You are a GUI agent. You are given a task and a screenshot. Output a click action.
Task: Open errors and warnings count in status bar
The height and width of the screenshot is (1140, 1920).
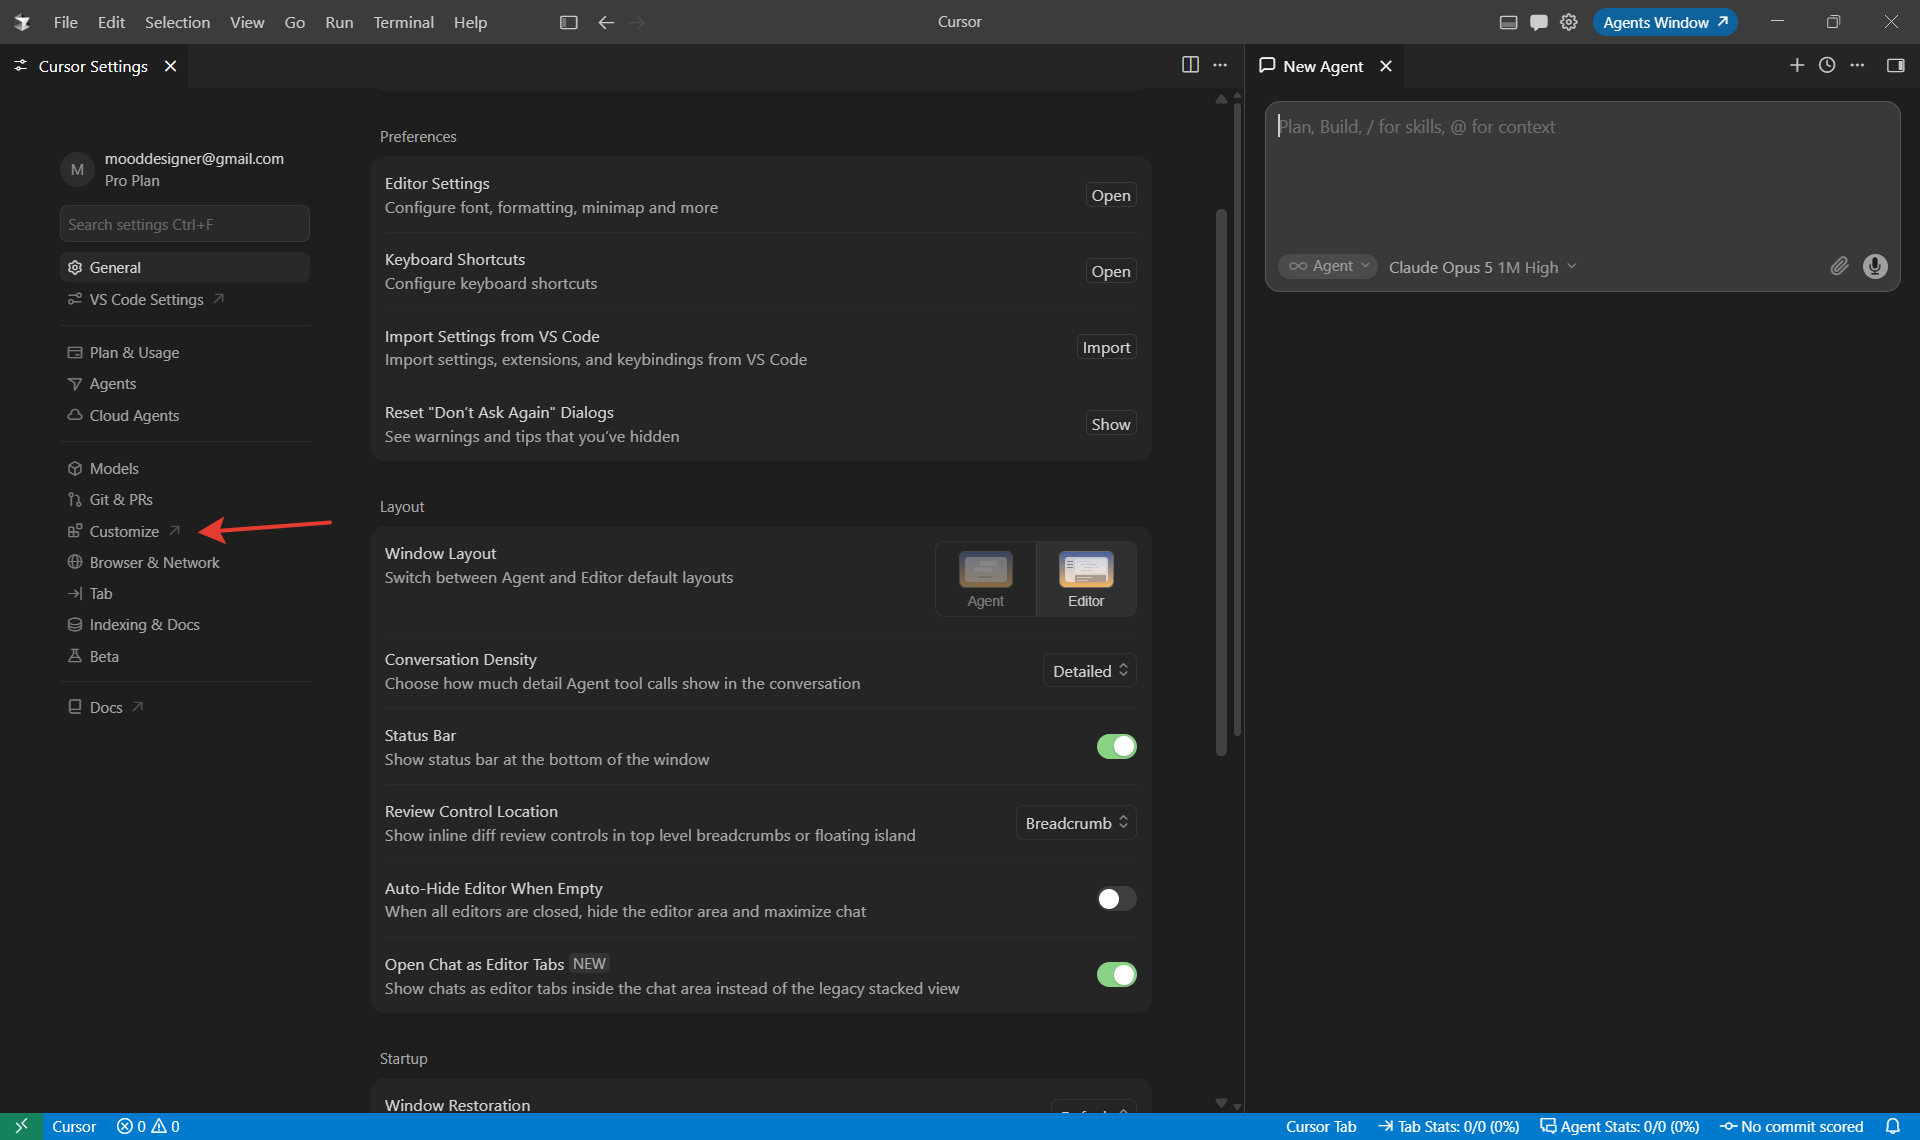pyautogui.click(x=148, y=1126)
